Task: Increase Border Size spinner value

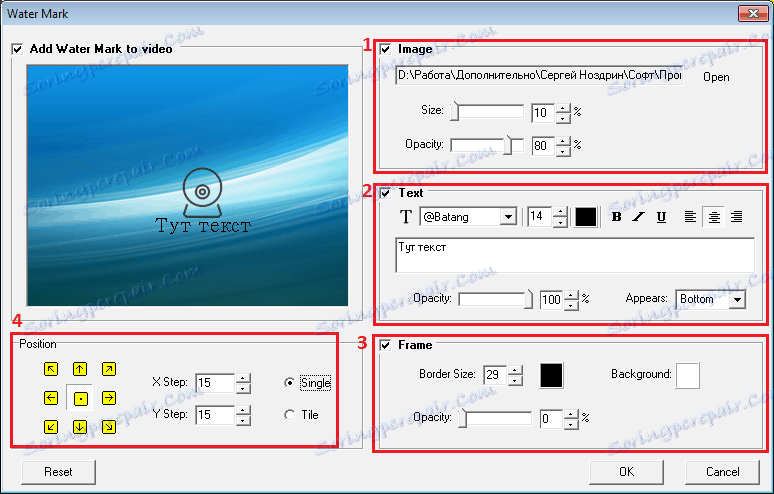Action: pos(515,371)
